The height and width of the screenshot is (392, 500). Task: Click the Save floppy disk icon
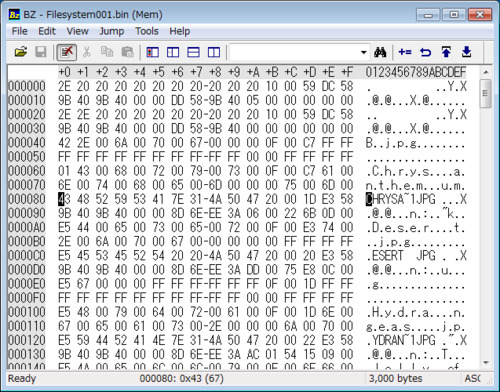[x=41, y=52]
